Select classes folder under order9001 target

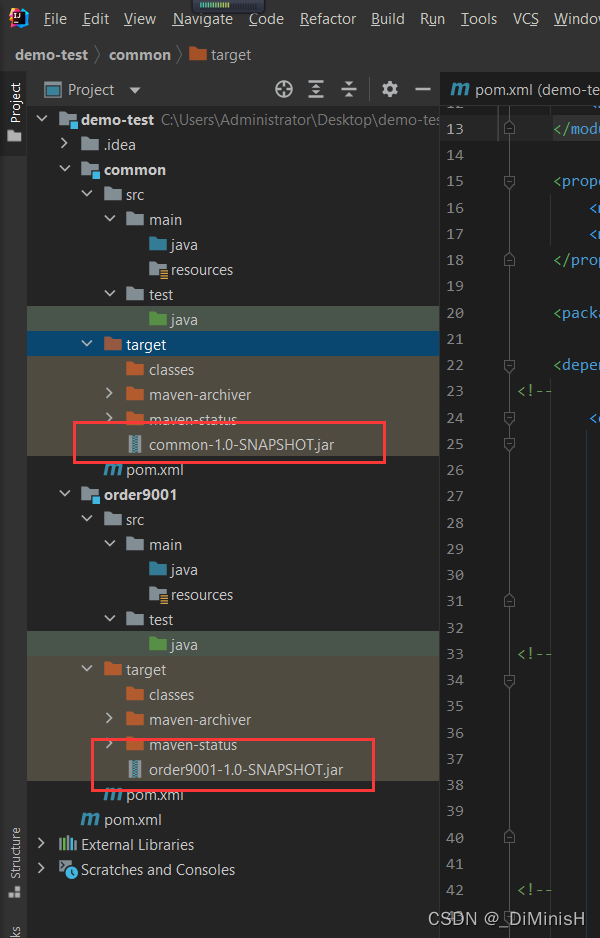click(233, 695)
